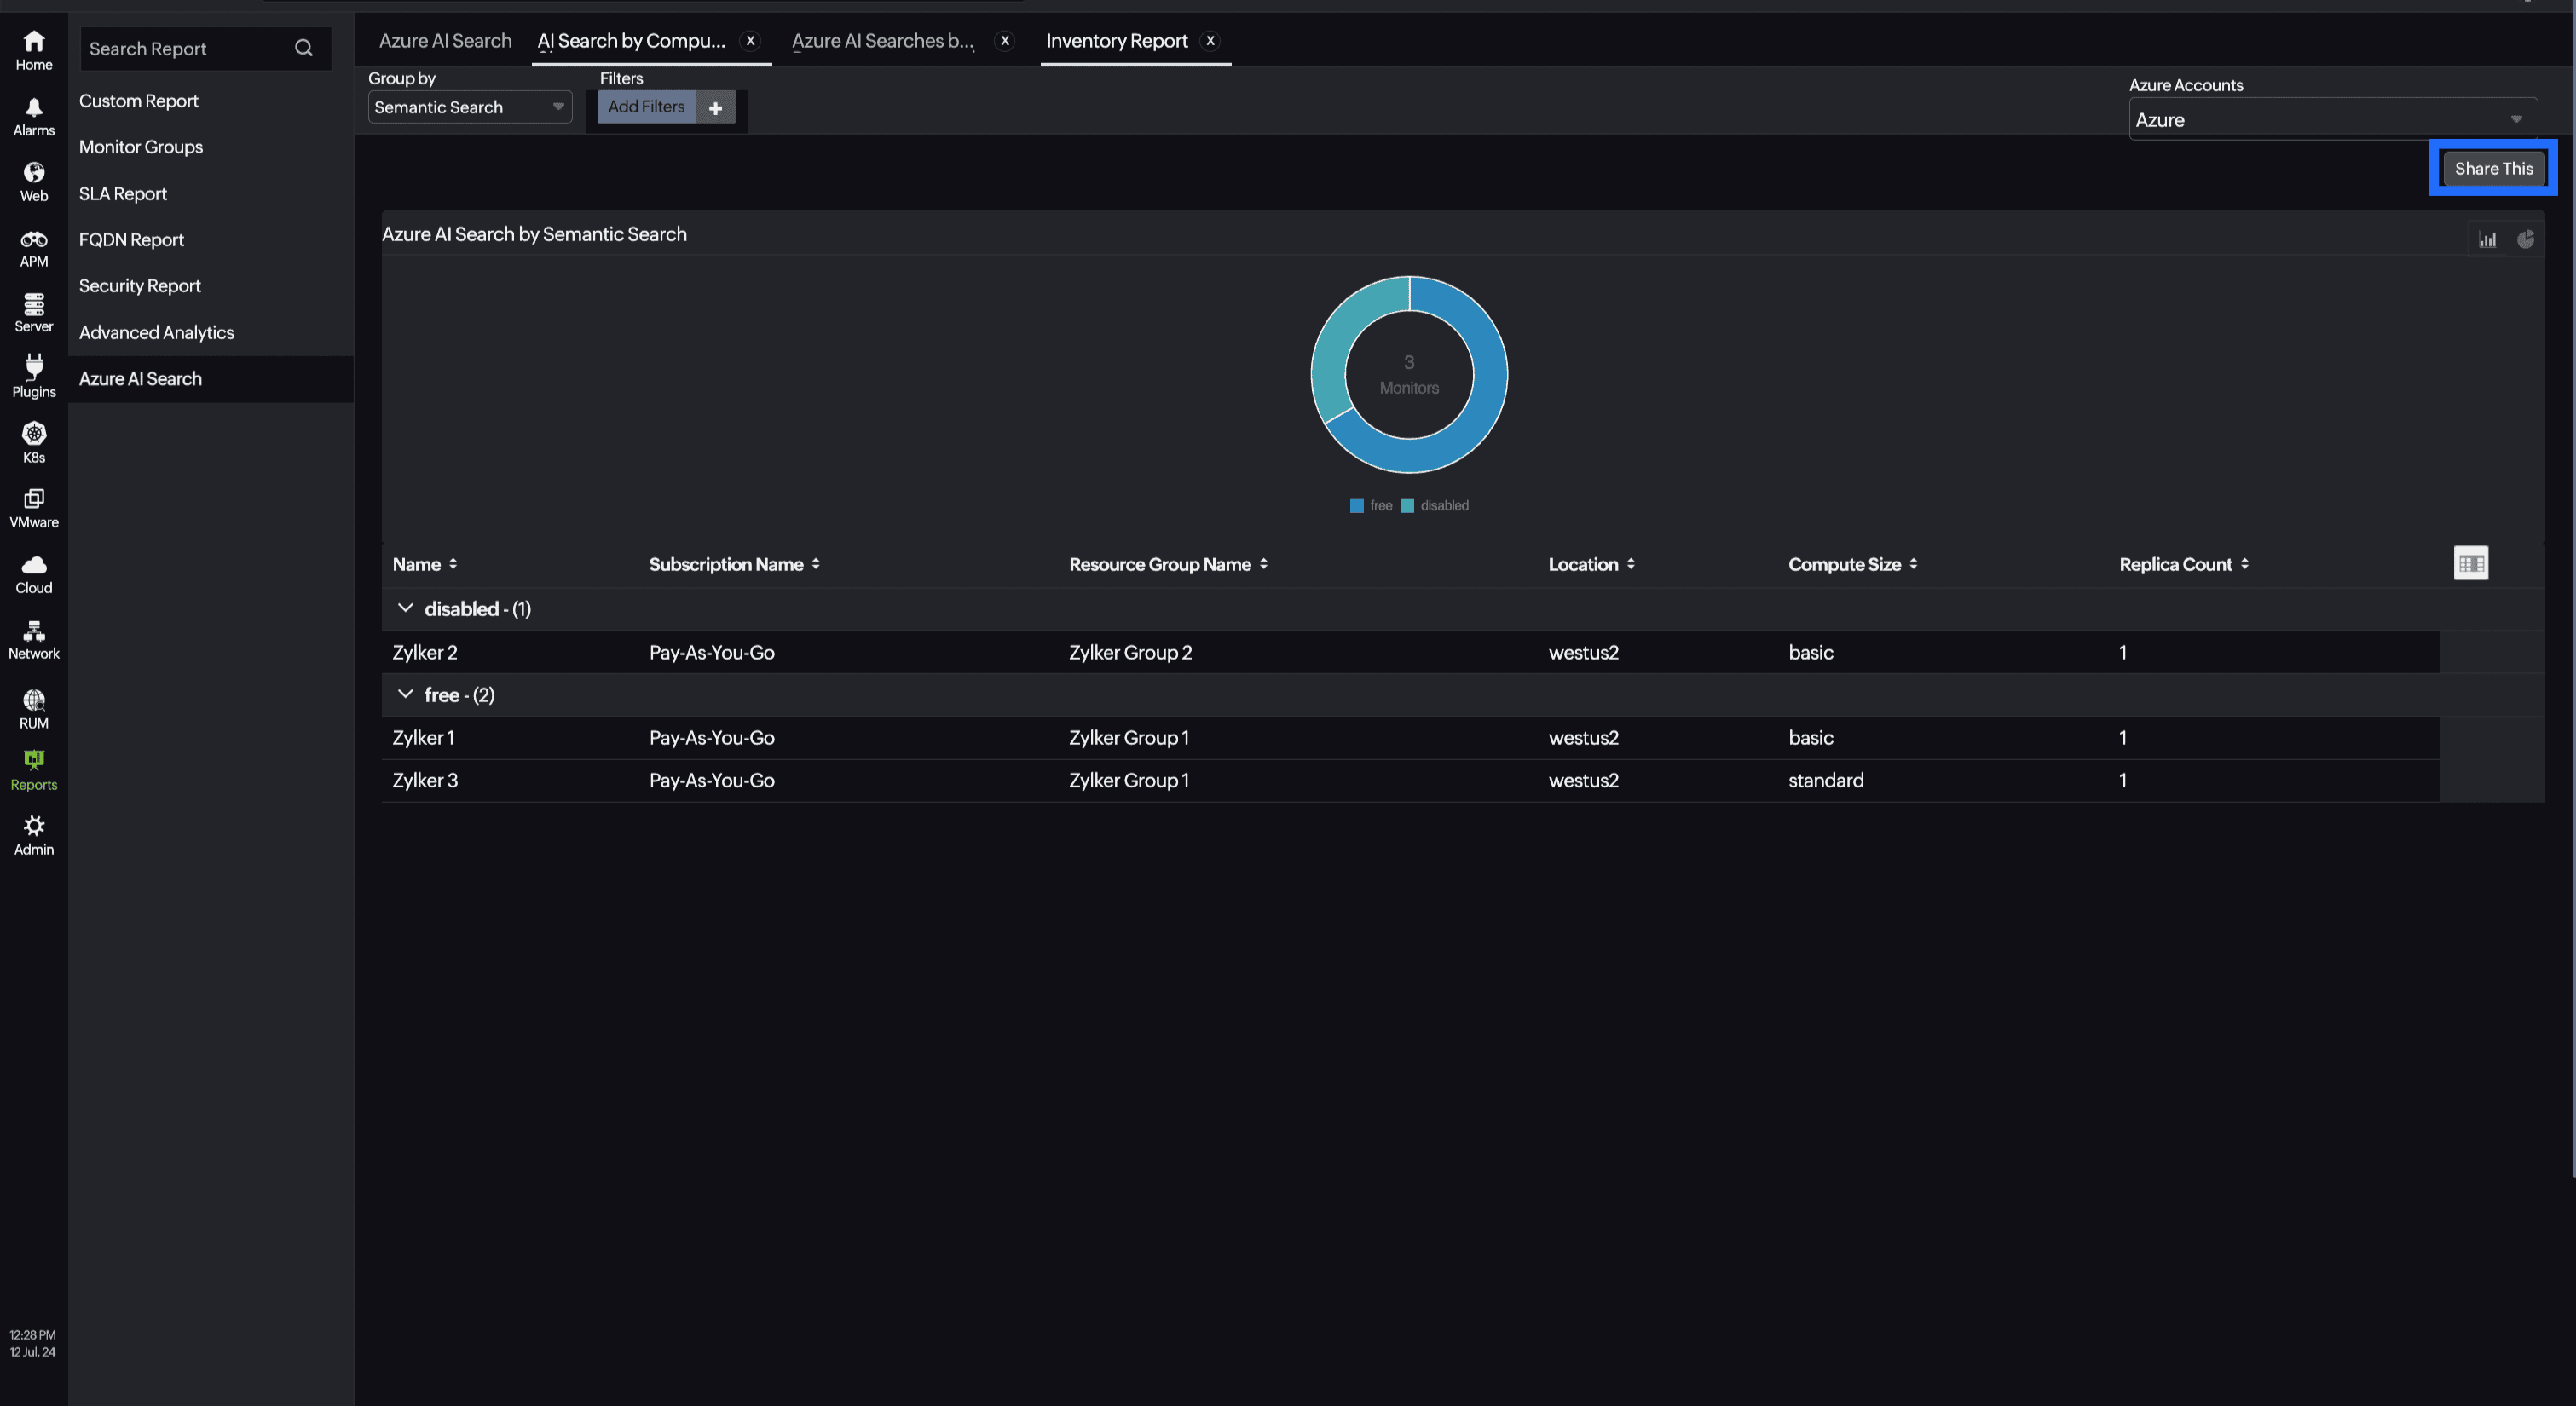The height and width of the screenshot is (1406, 2576).
Task: Click the Share This button
Action: 2493,168
